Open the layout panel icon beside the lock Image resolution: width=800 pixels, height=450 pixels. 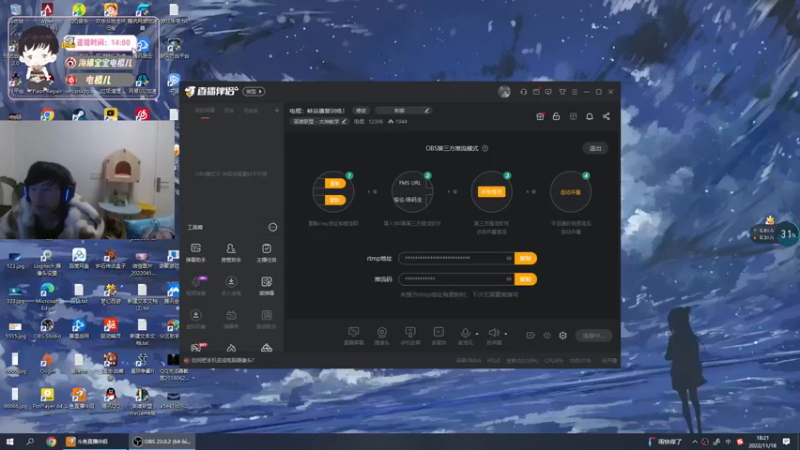click(x=573, y=116)
